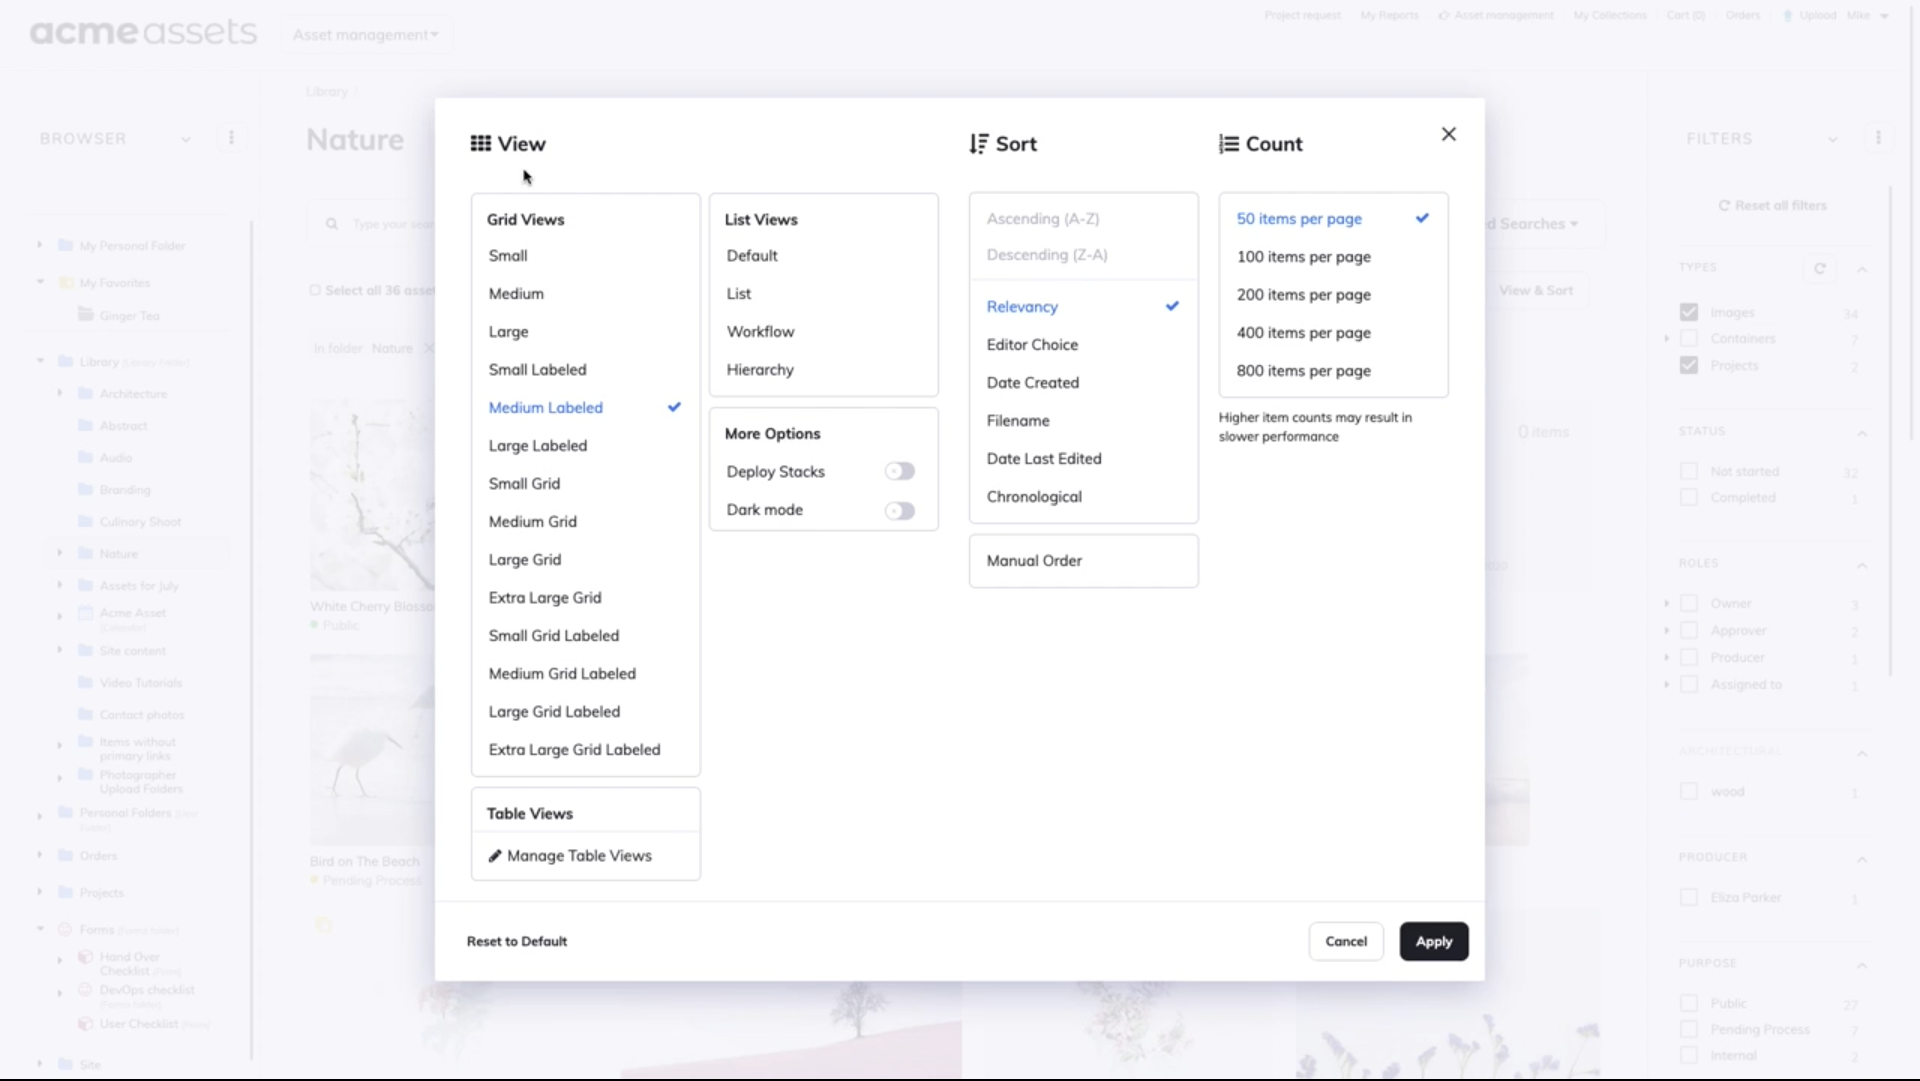
Task: Click the Sort arrows icon
Action: [978, 144]
